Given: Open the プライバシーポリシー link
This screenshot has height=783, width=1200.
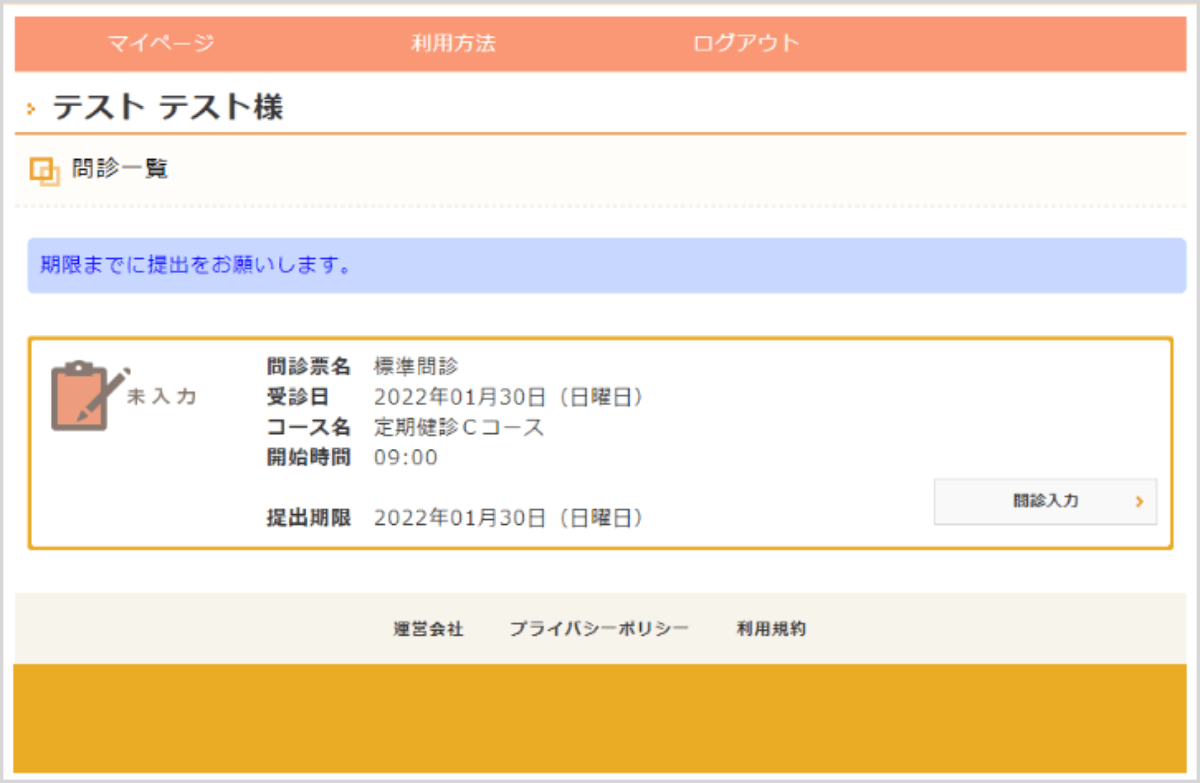Looking at the screenshot, I should pos(598,629).
